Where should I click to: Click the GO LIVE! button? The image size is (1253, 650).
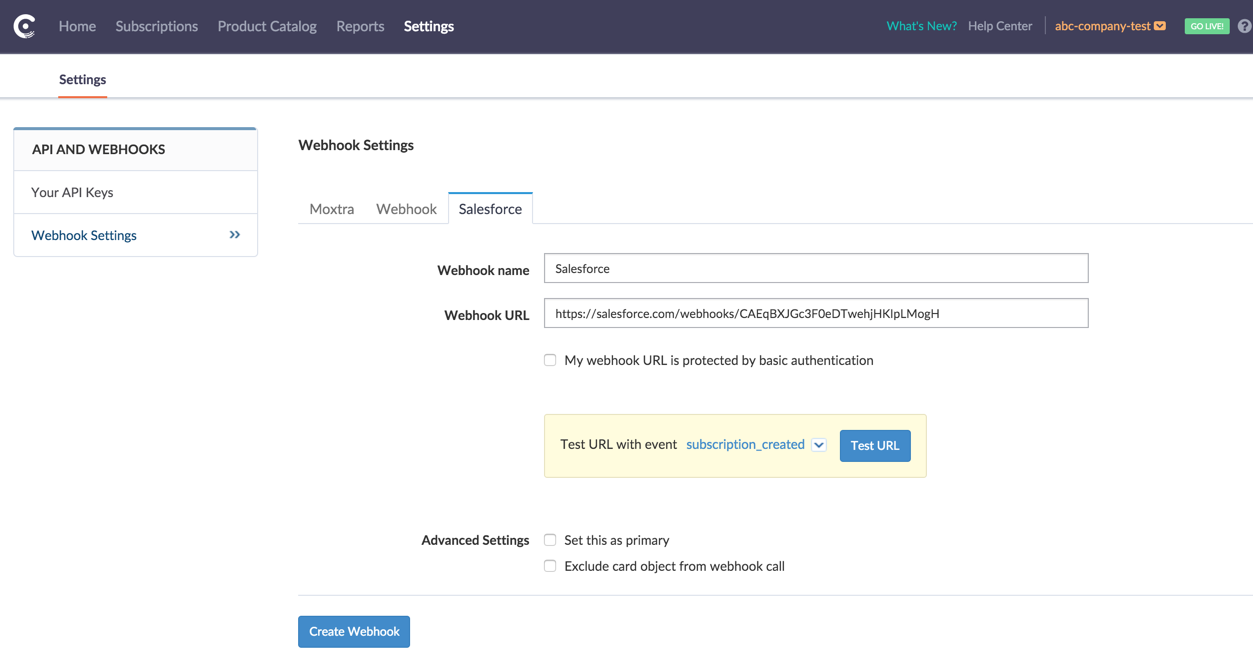coord(1207,26)
